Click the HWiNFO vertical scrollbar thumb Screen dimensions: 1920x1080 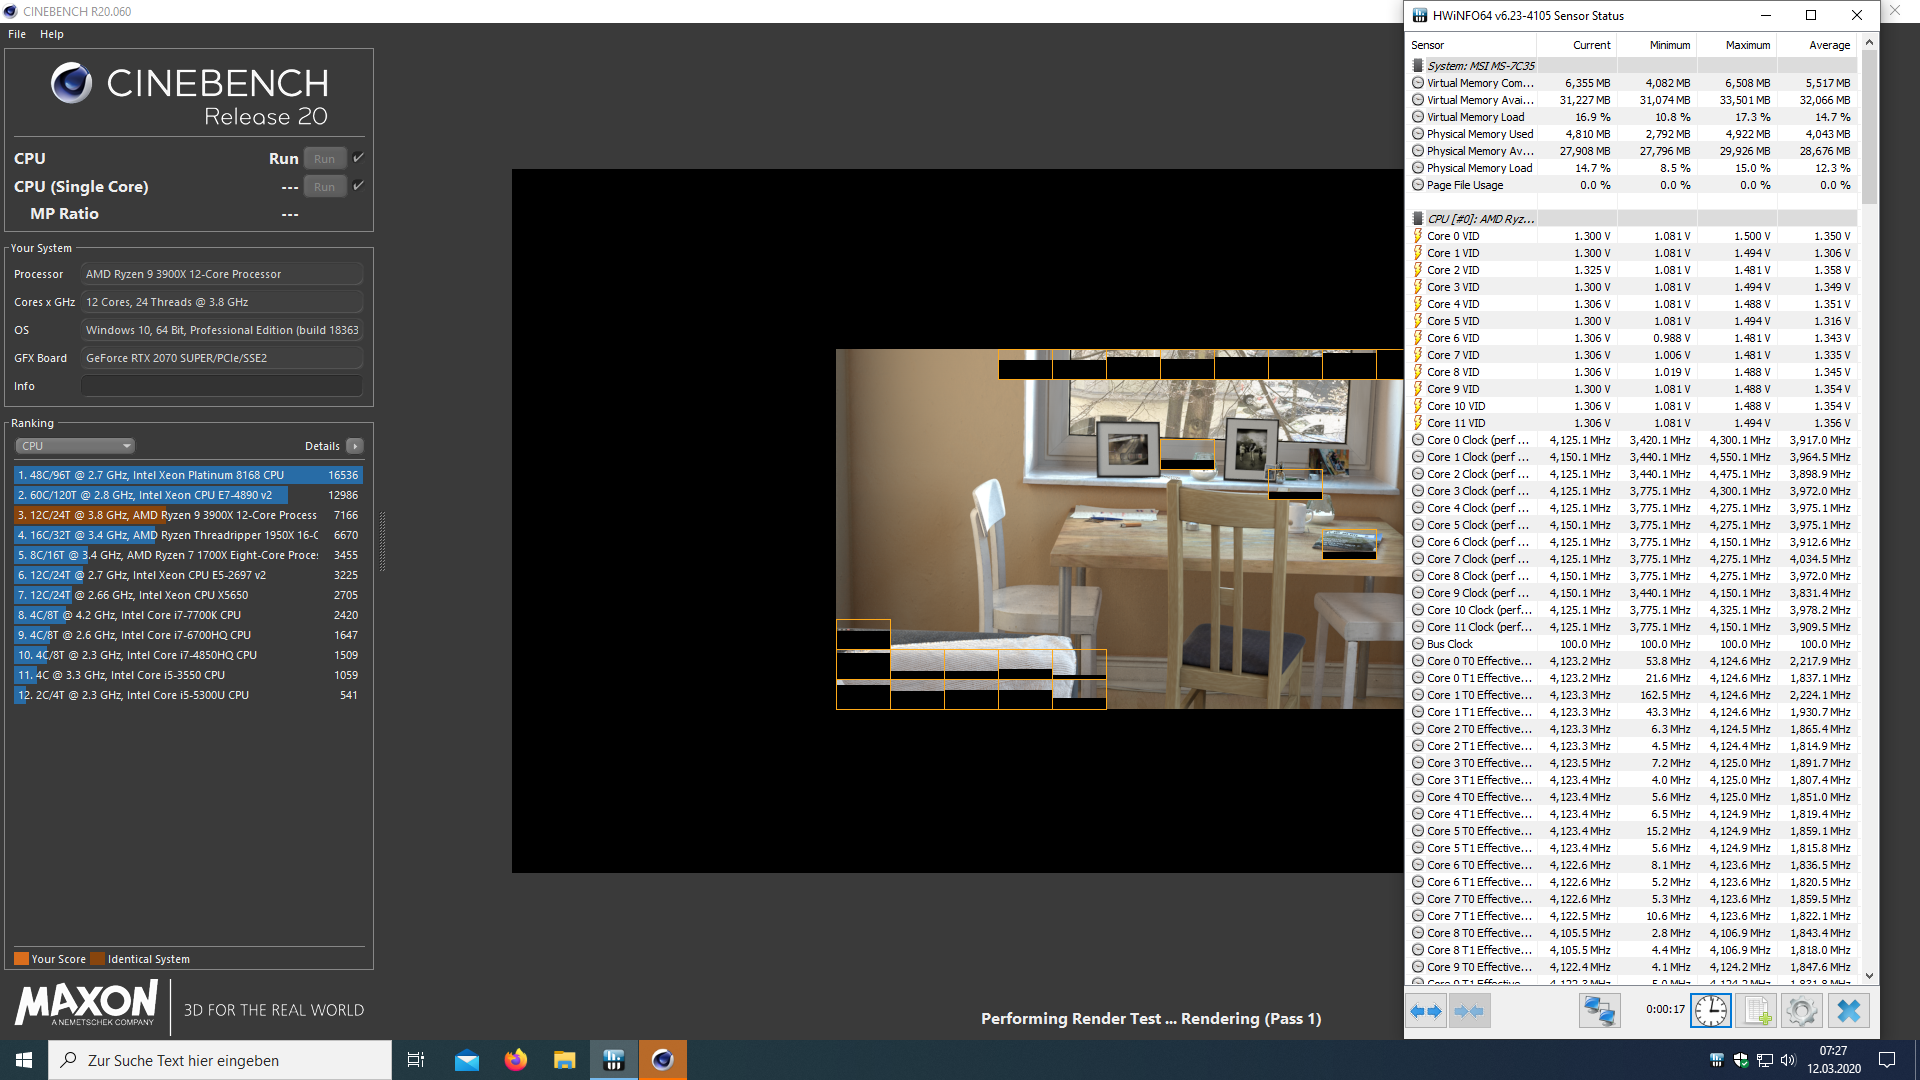point(1869,125)
